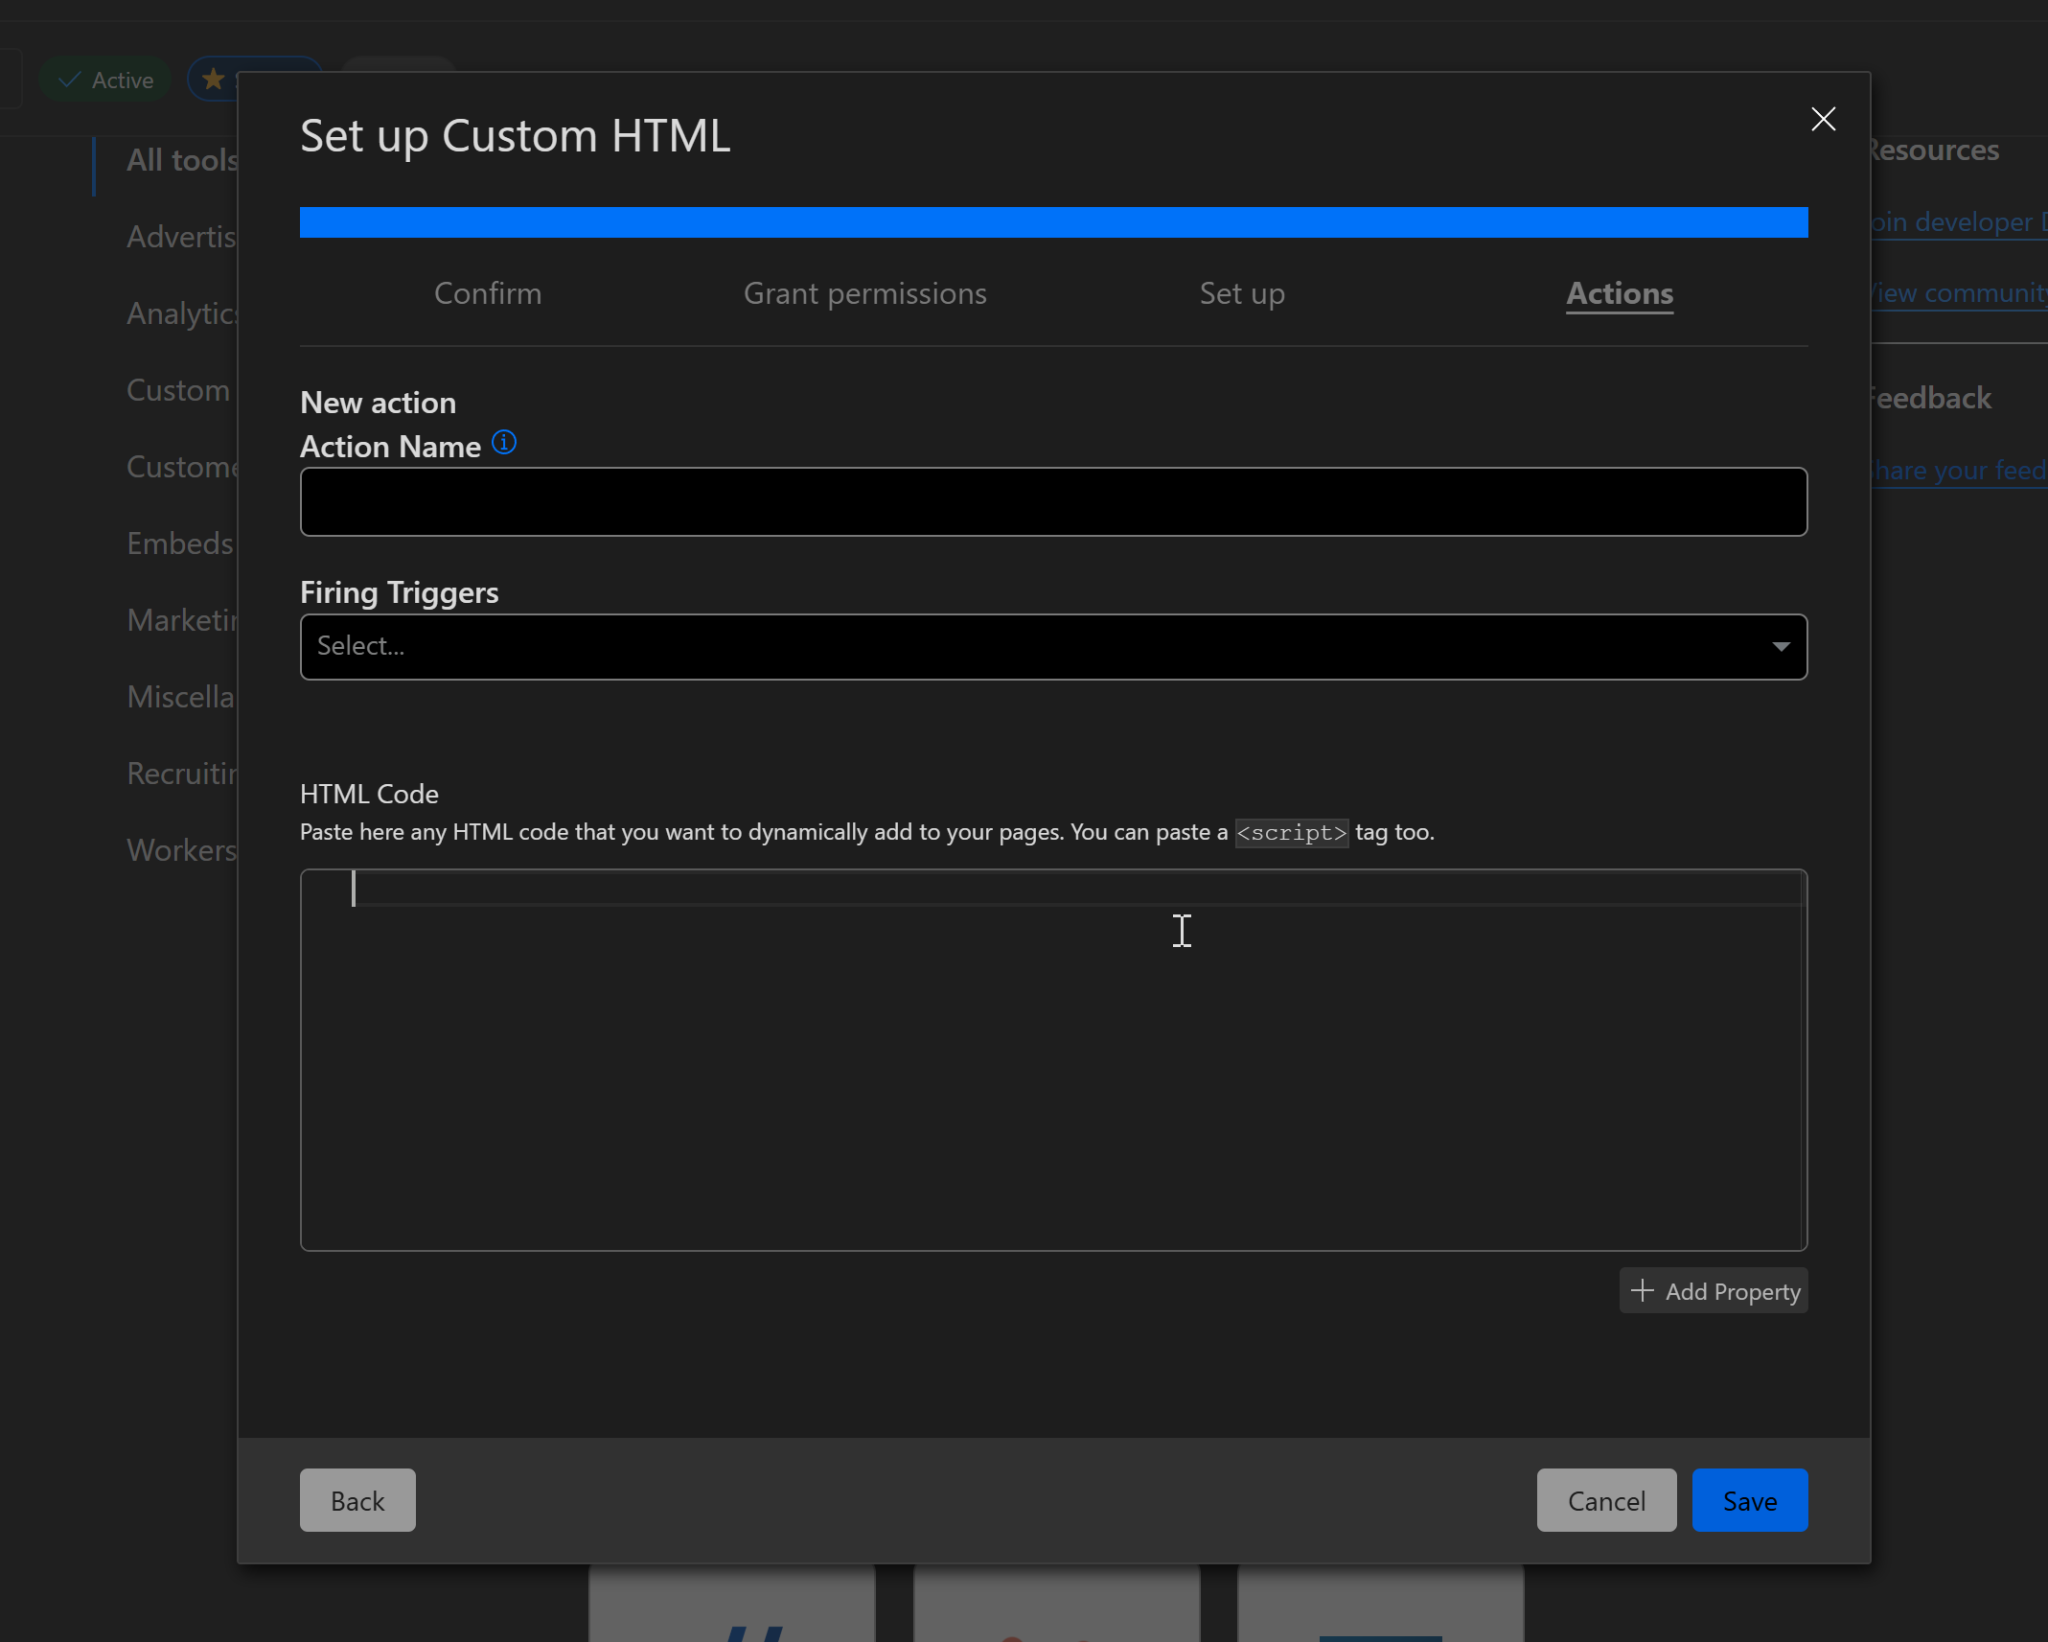Click the Action Name info icon
Image resolution: width=2048 pixels, height=1642 pixels.
coord(504,442)
